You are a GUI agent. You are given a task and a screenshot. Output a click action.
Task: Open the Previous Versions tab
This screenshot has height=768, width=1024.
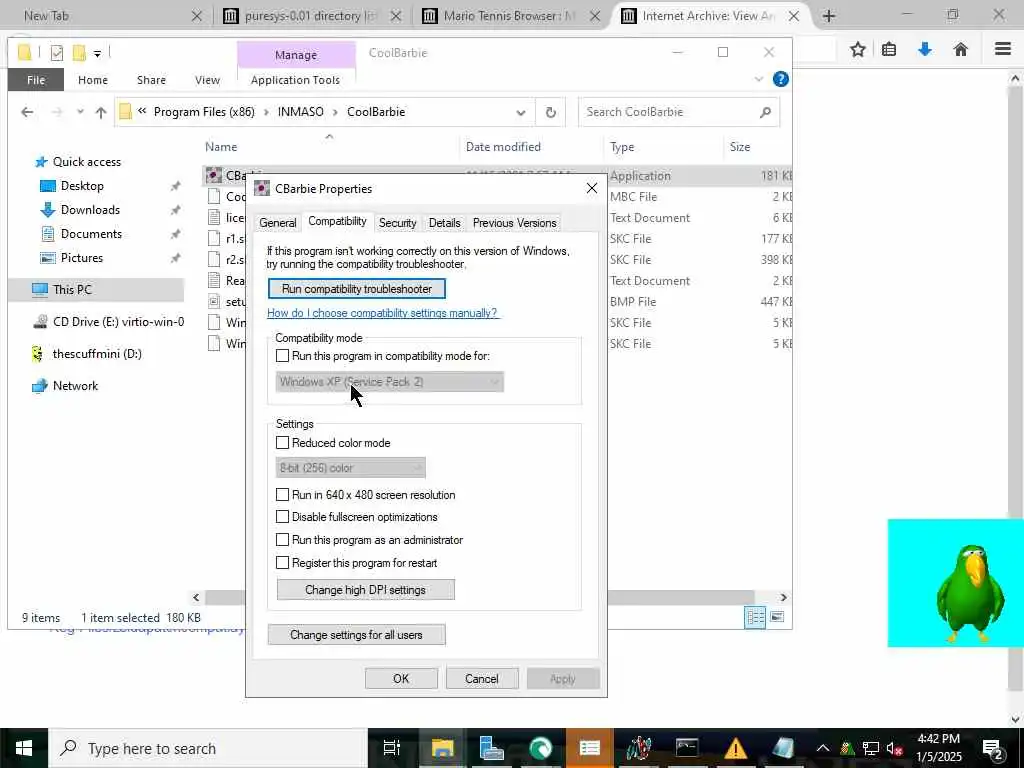(515, 223)
